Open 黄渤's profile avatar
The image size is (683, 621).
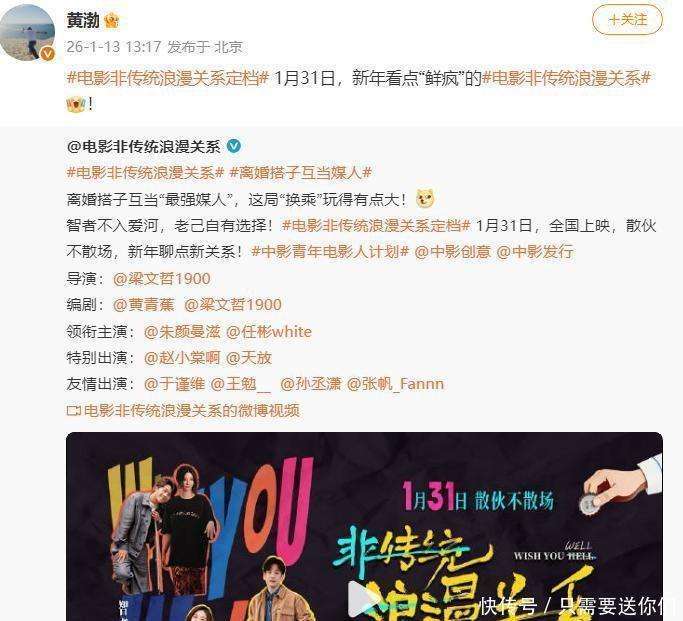pos(27,33)
